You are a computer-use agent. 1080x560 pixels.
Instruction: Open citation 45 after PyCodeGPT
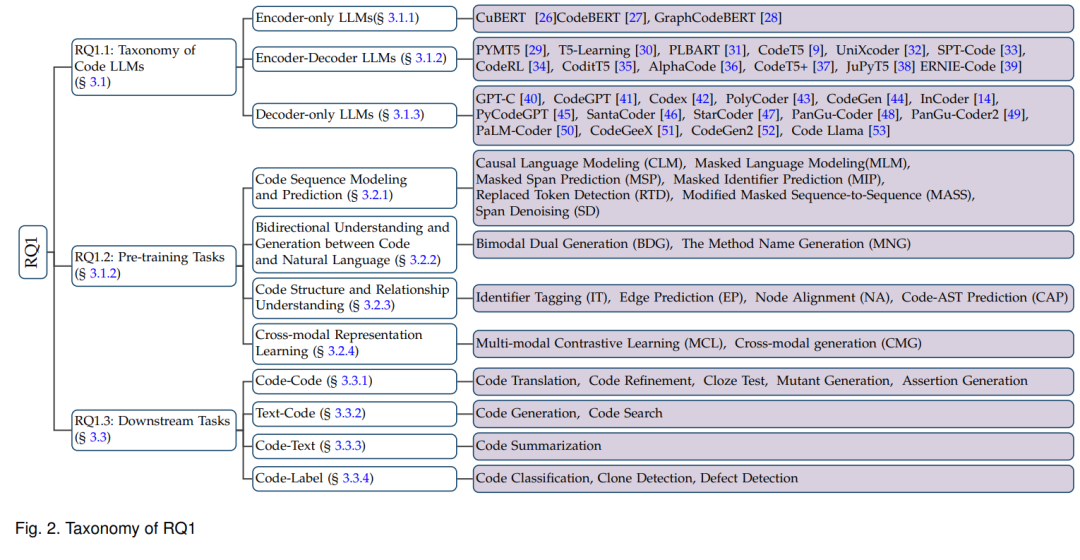click(563, 115)
